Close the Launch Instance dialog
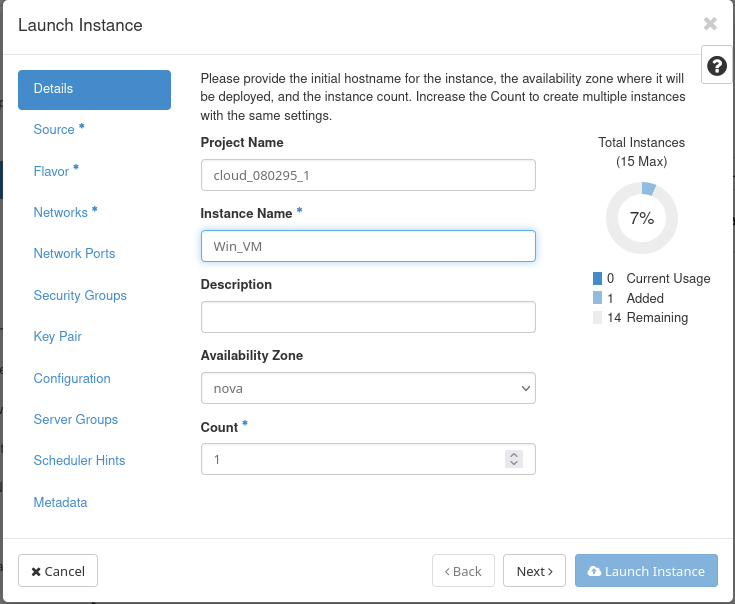This screenshot has width=735, height=604. pyautogui.click(x=710, y=24)
